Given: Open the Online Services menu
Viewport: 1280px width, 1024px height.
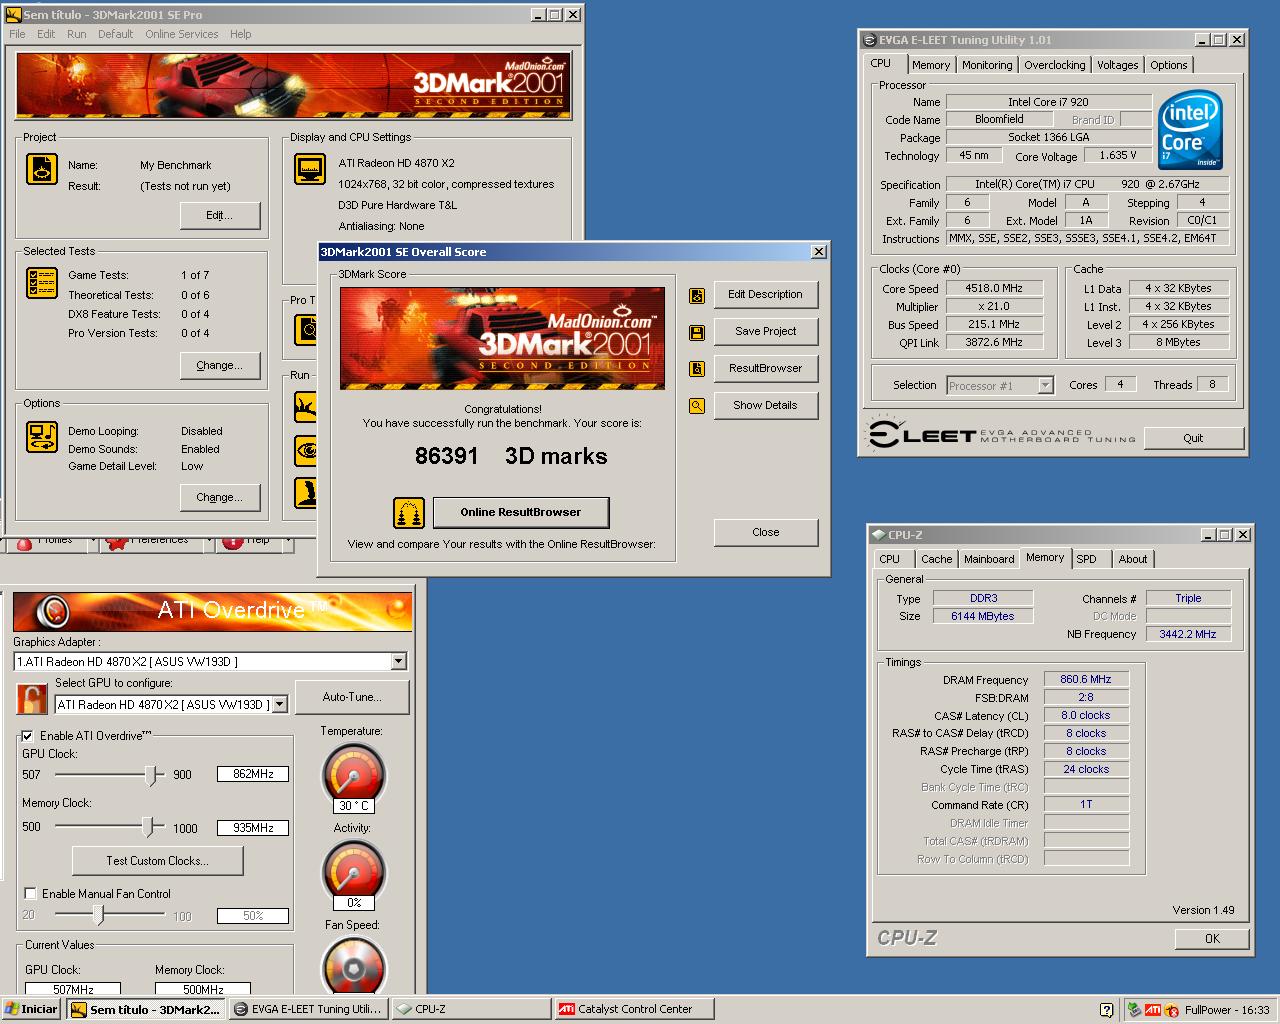Looking at the screenshot, I should [181, 34].
